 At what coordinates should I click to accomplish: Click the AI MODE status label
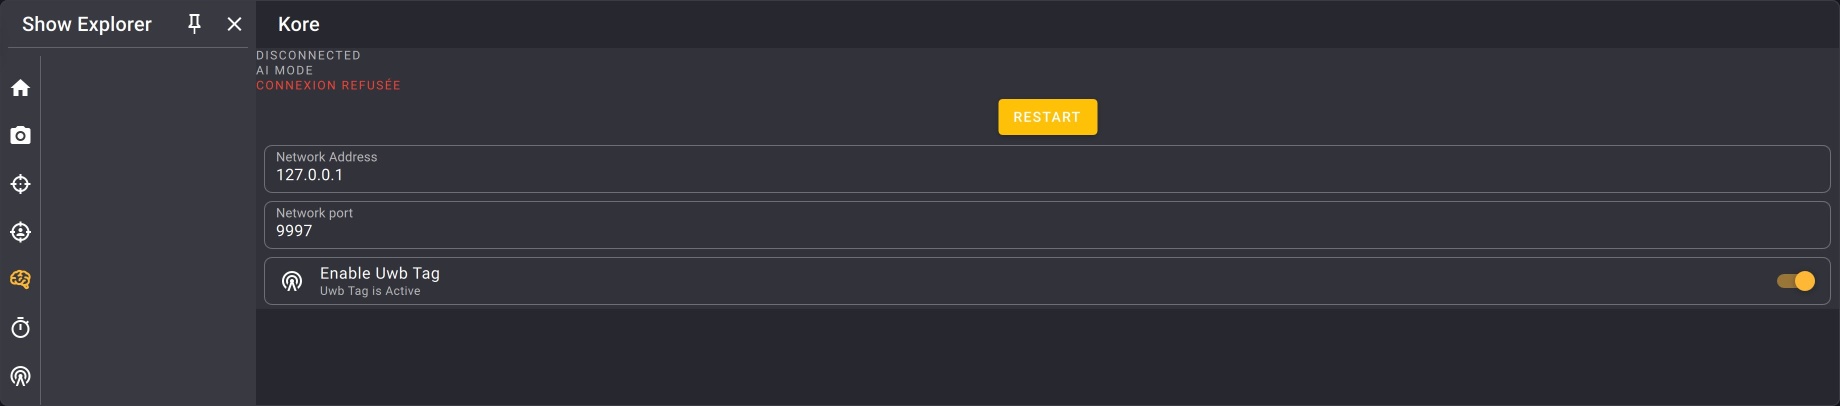(285, 71)
